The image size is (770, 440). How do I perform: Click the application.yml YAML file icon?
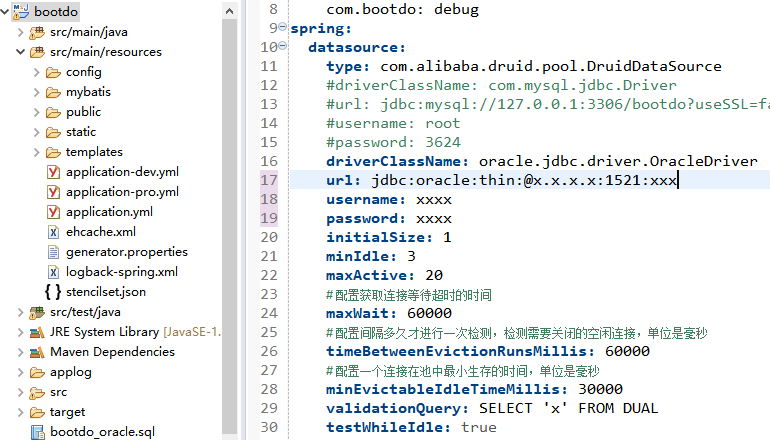click(54, 213)
